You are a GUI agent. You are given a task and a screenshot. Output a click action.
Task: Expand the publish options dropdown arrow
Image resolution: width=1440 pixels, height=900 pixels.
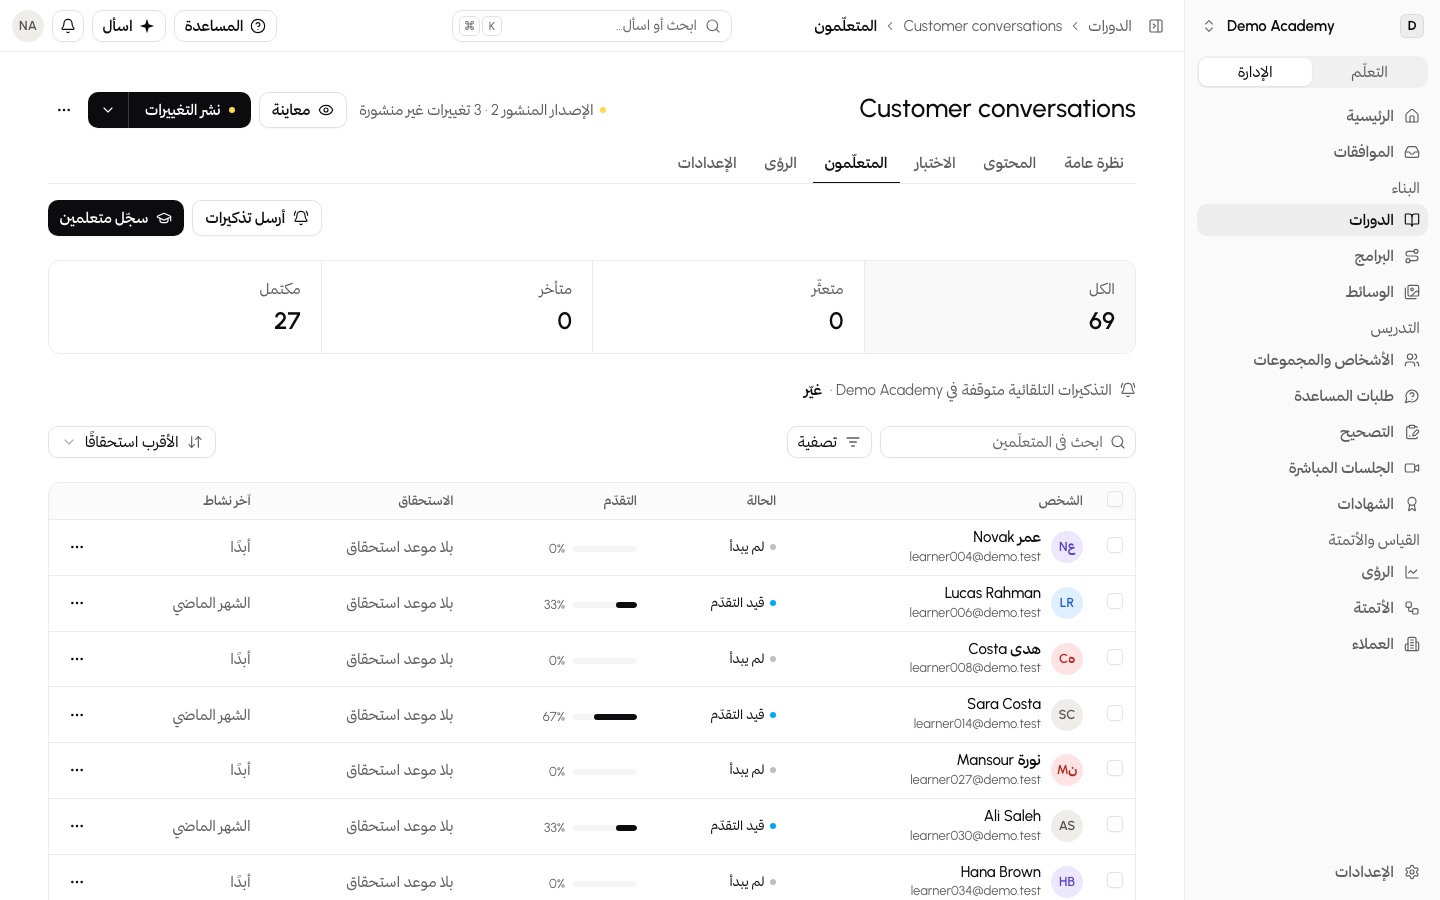pos(108,110)
